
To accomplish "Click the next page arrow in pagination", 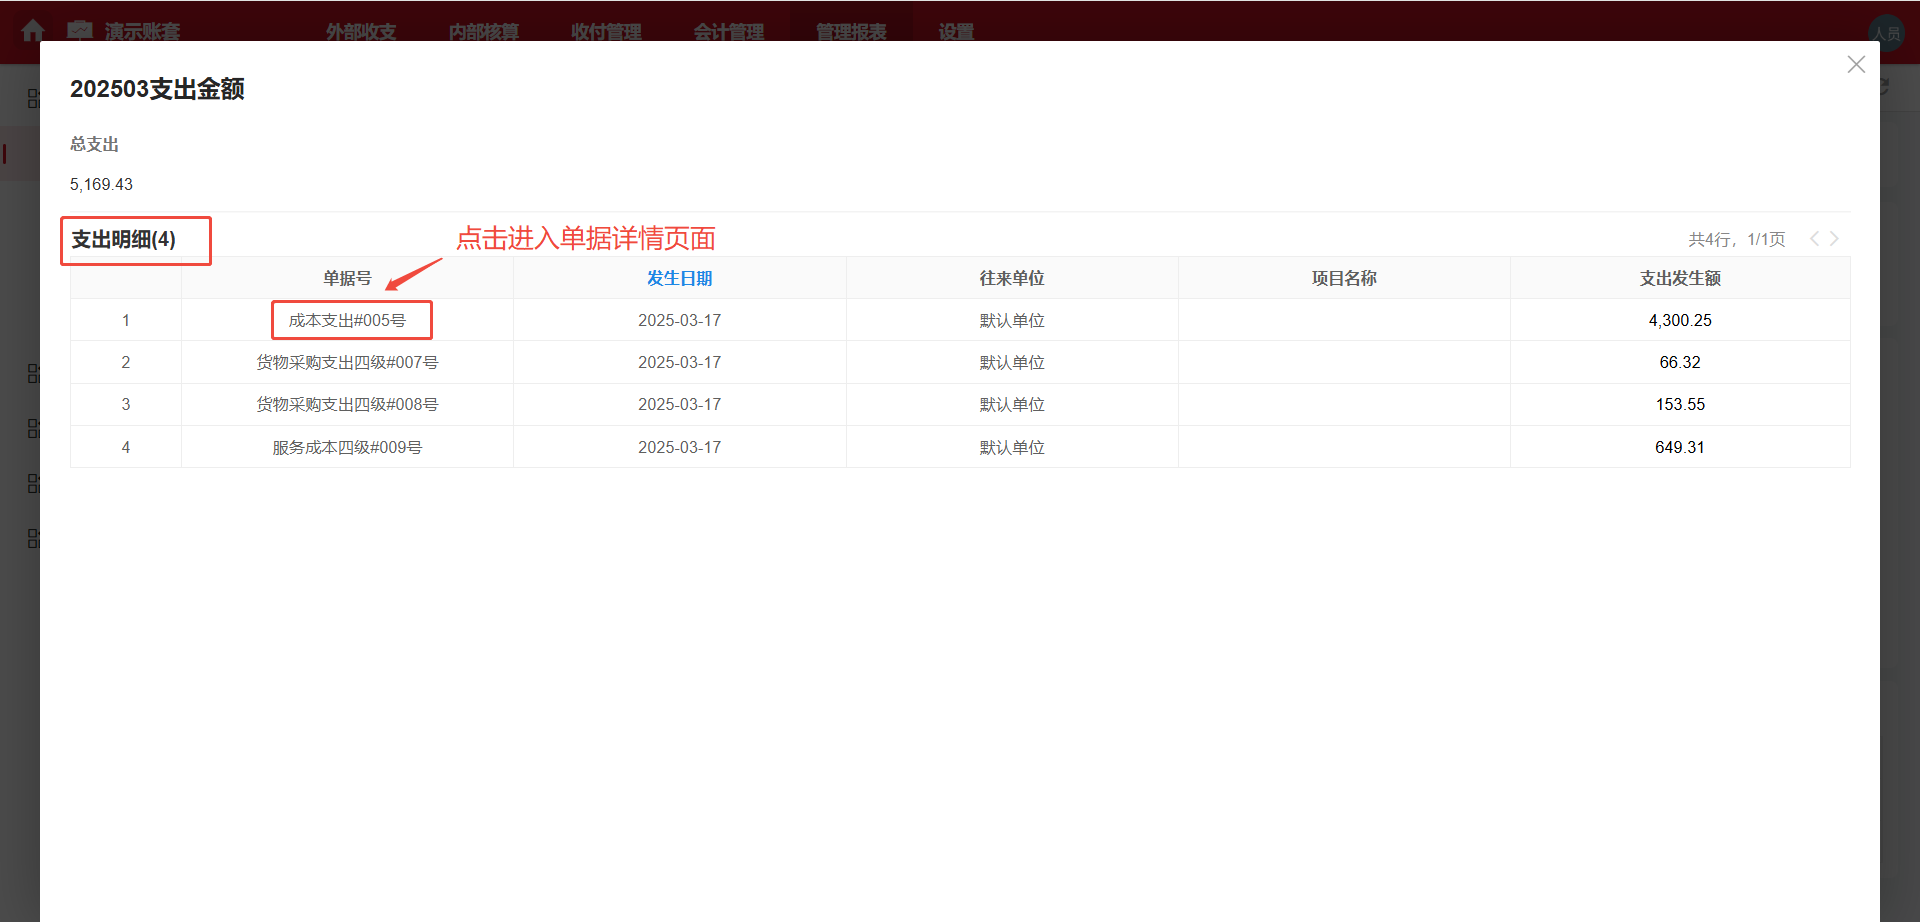I will pyautogui.click(x=1834, y=239).
